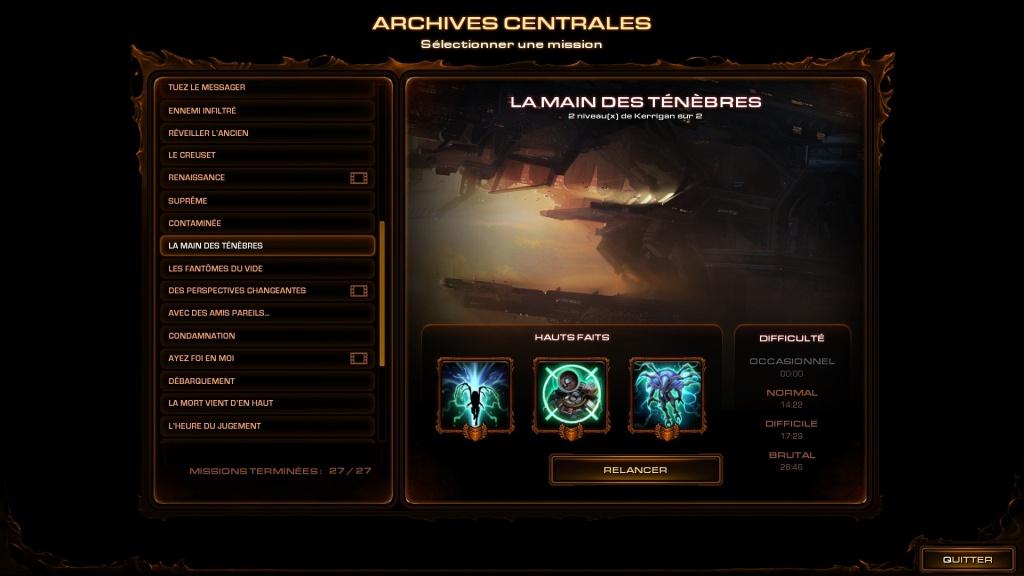Select the Tuez Le Messager mission
Image resolution: width=1024 pixels, height=576 pixels.
click(267, 88)
